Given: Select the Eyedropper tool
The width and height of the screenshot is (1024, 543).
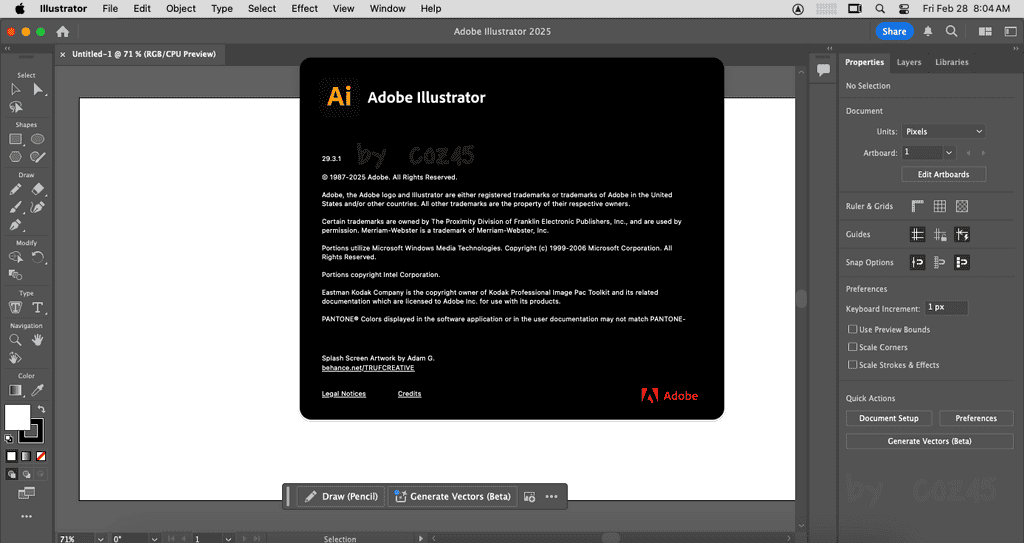Looking at the screenshot, I should 38,390.
